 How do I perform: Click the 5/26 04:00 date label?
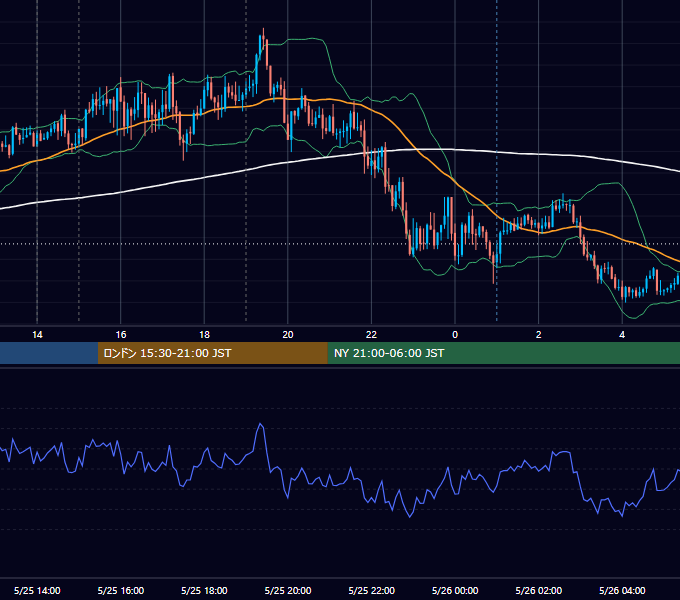(x=622, y=590)
